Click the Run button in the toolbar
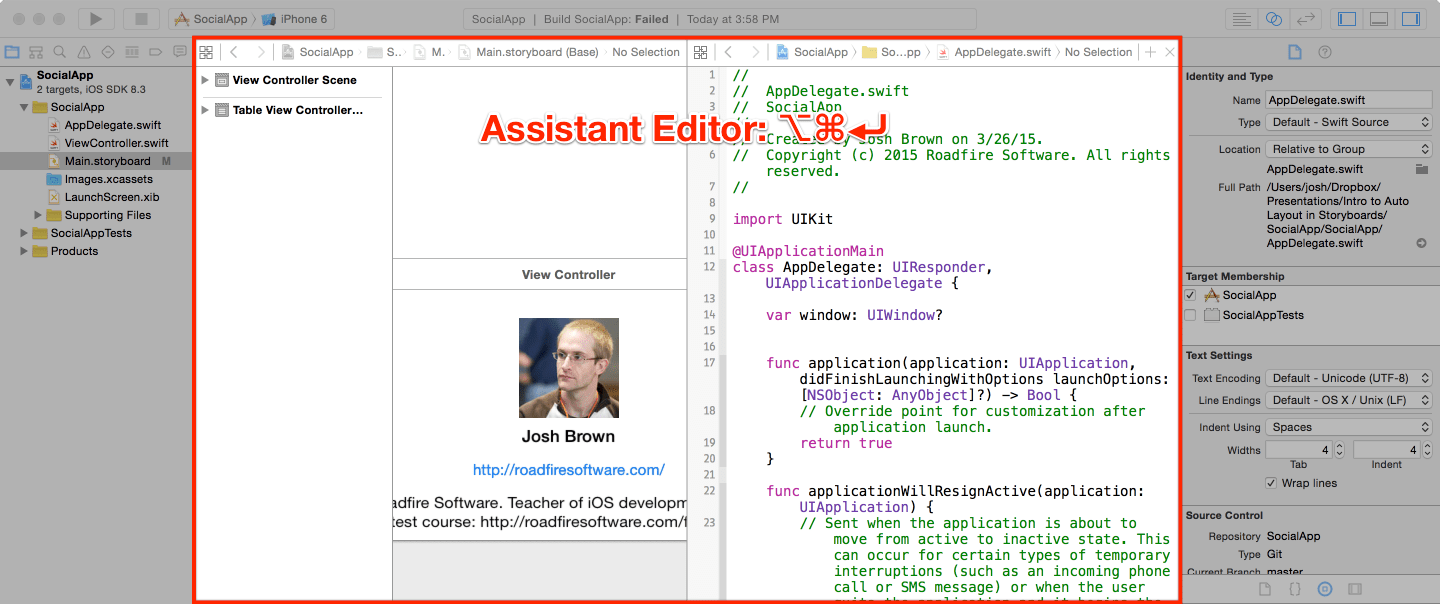Screen dimensions: 1440x604 coord(94,18)
